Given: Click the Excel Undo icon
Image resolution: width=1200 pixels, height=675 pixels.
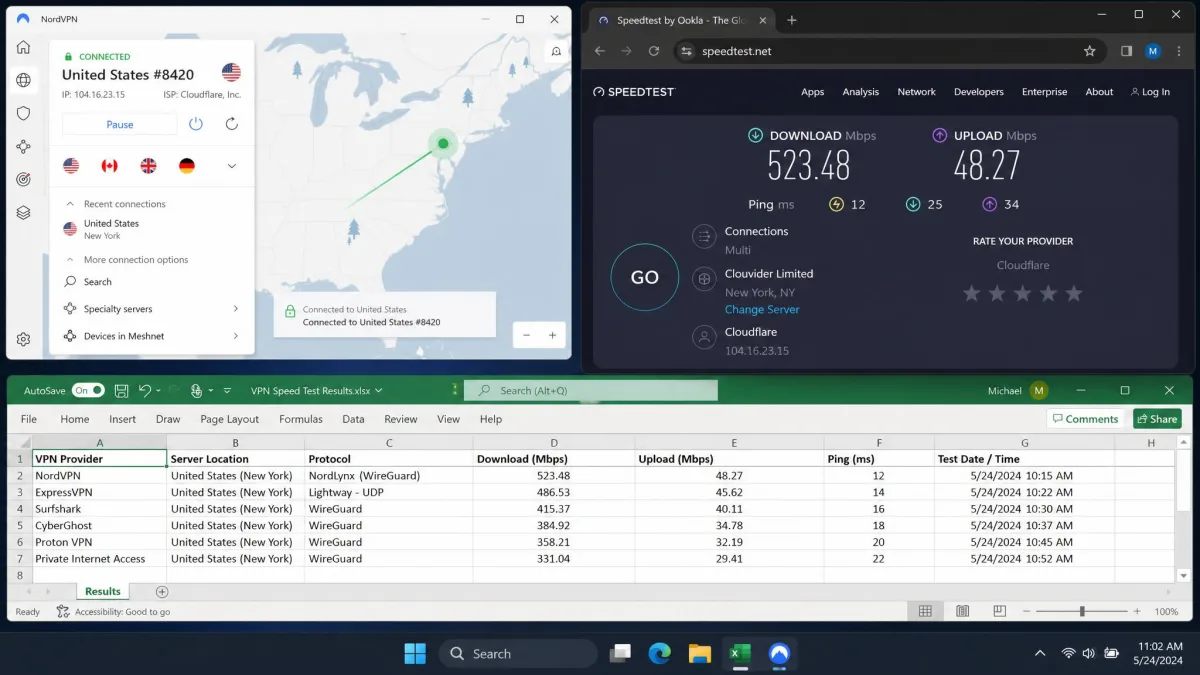Looking at the screenshot, I should point(146,391).
